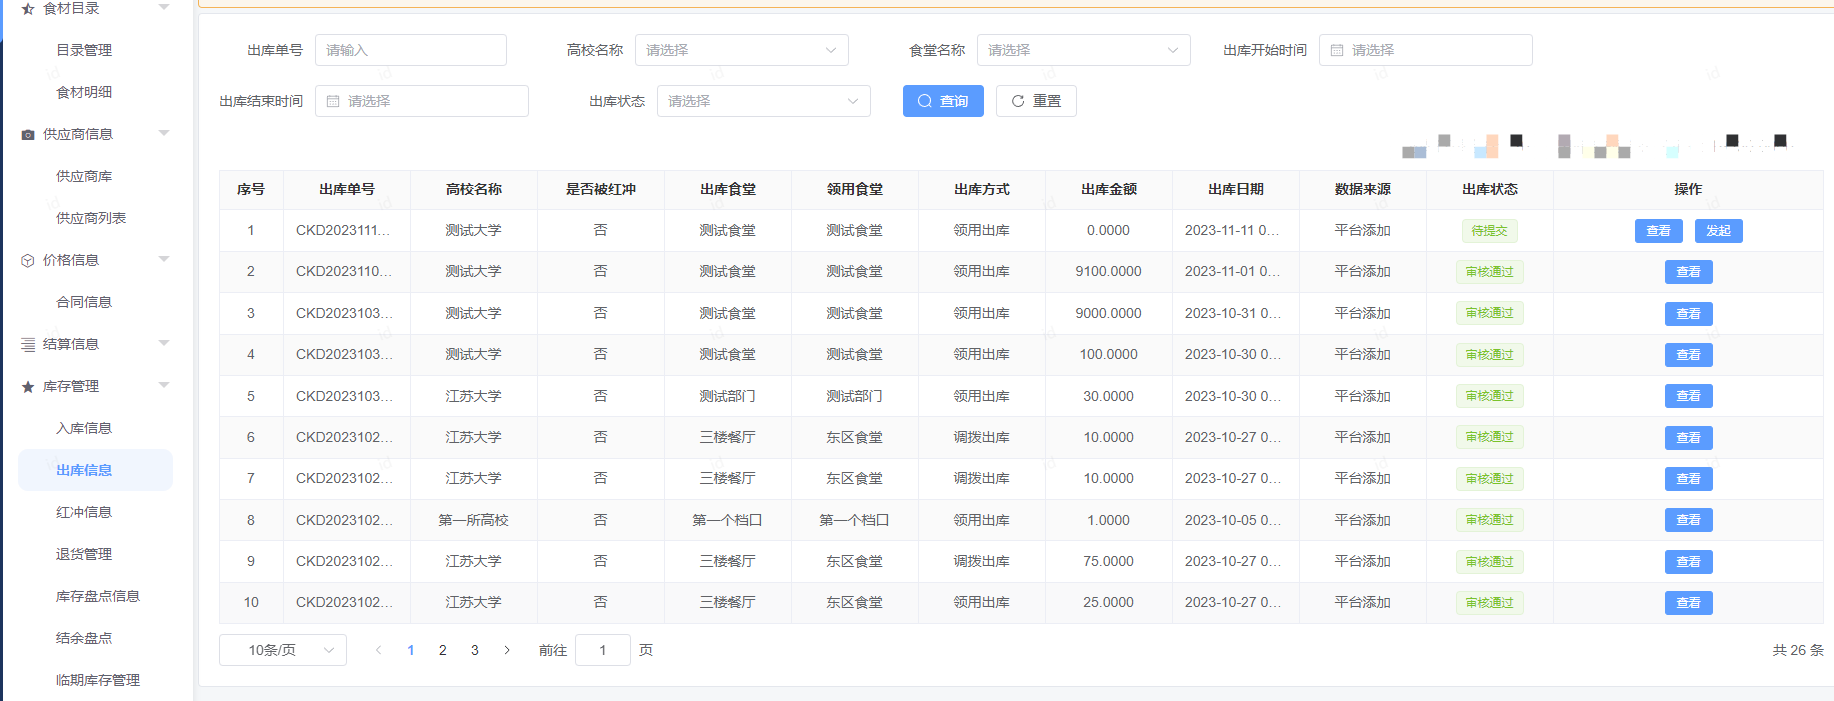This screenshot has width=1834, height=701.
Task: Click the 是否被红冲 column header
Action: 601,189
